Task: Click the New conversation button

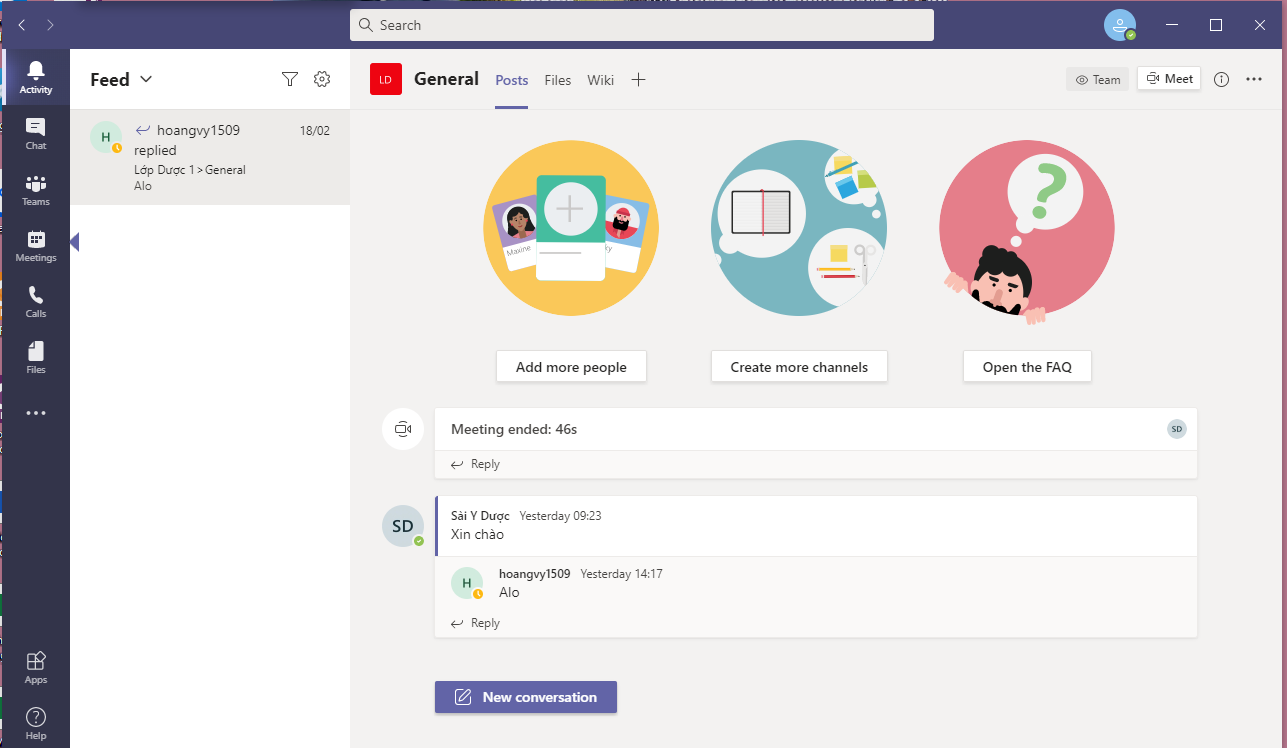Action: point(526,697)
